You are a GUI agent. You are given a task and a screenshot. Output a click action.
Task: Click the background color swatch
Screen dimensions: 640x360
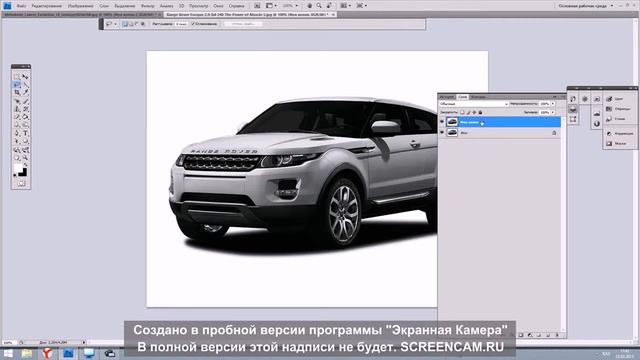pos(24,173)
